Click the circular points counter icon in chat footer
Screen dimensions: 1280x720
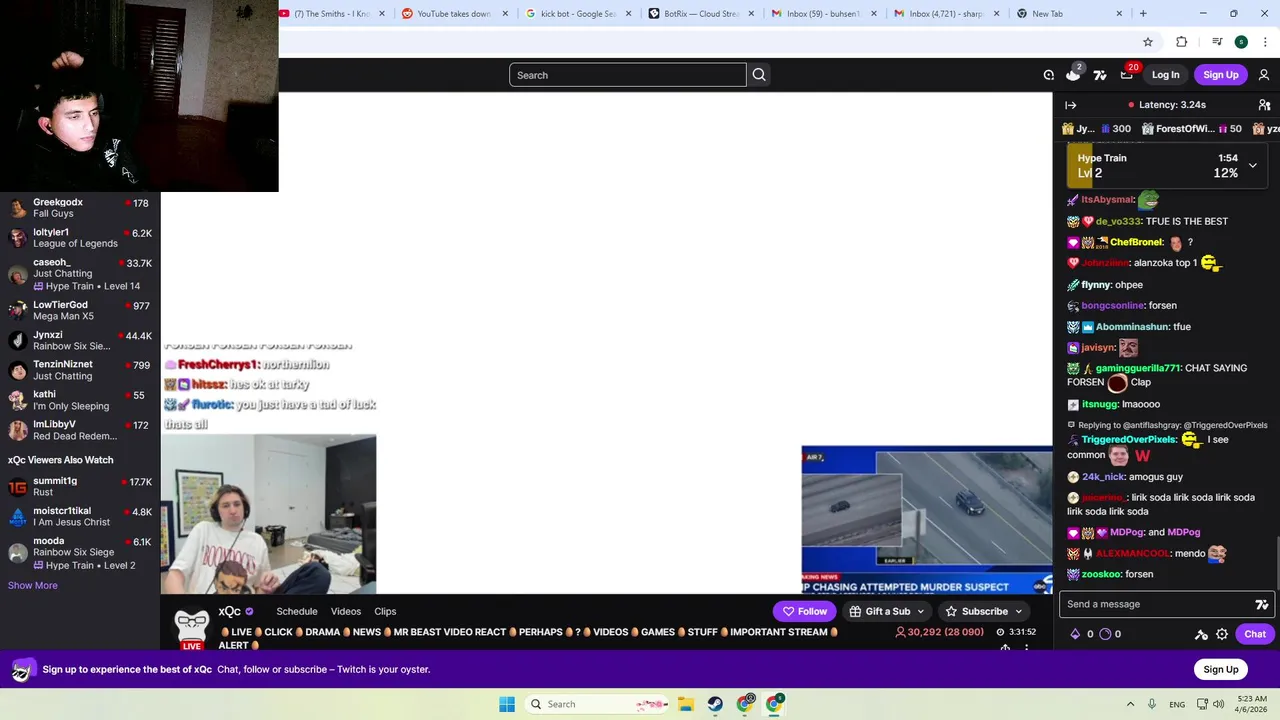pyautogui.click(x=1105, y=634)
